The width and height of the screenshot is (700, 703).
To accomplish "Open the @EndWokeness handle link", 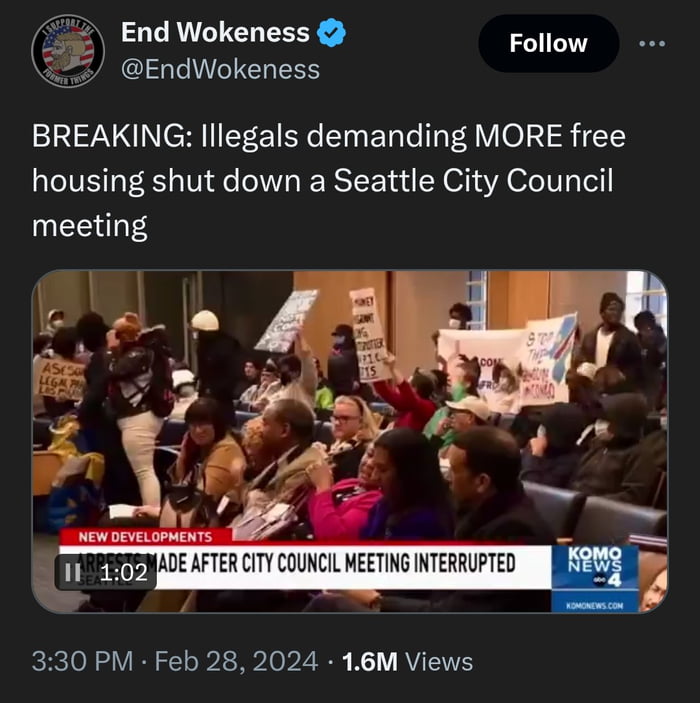I will point(220,69).
